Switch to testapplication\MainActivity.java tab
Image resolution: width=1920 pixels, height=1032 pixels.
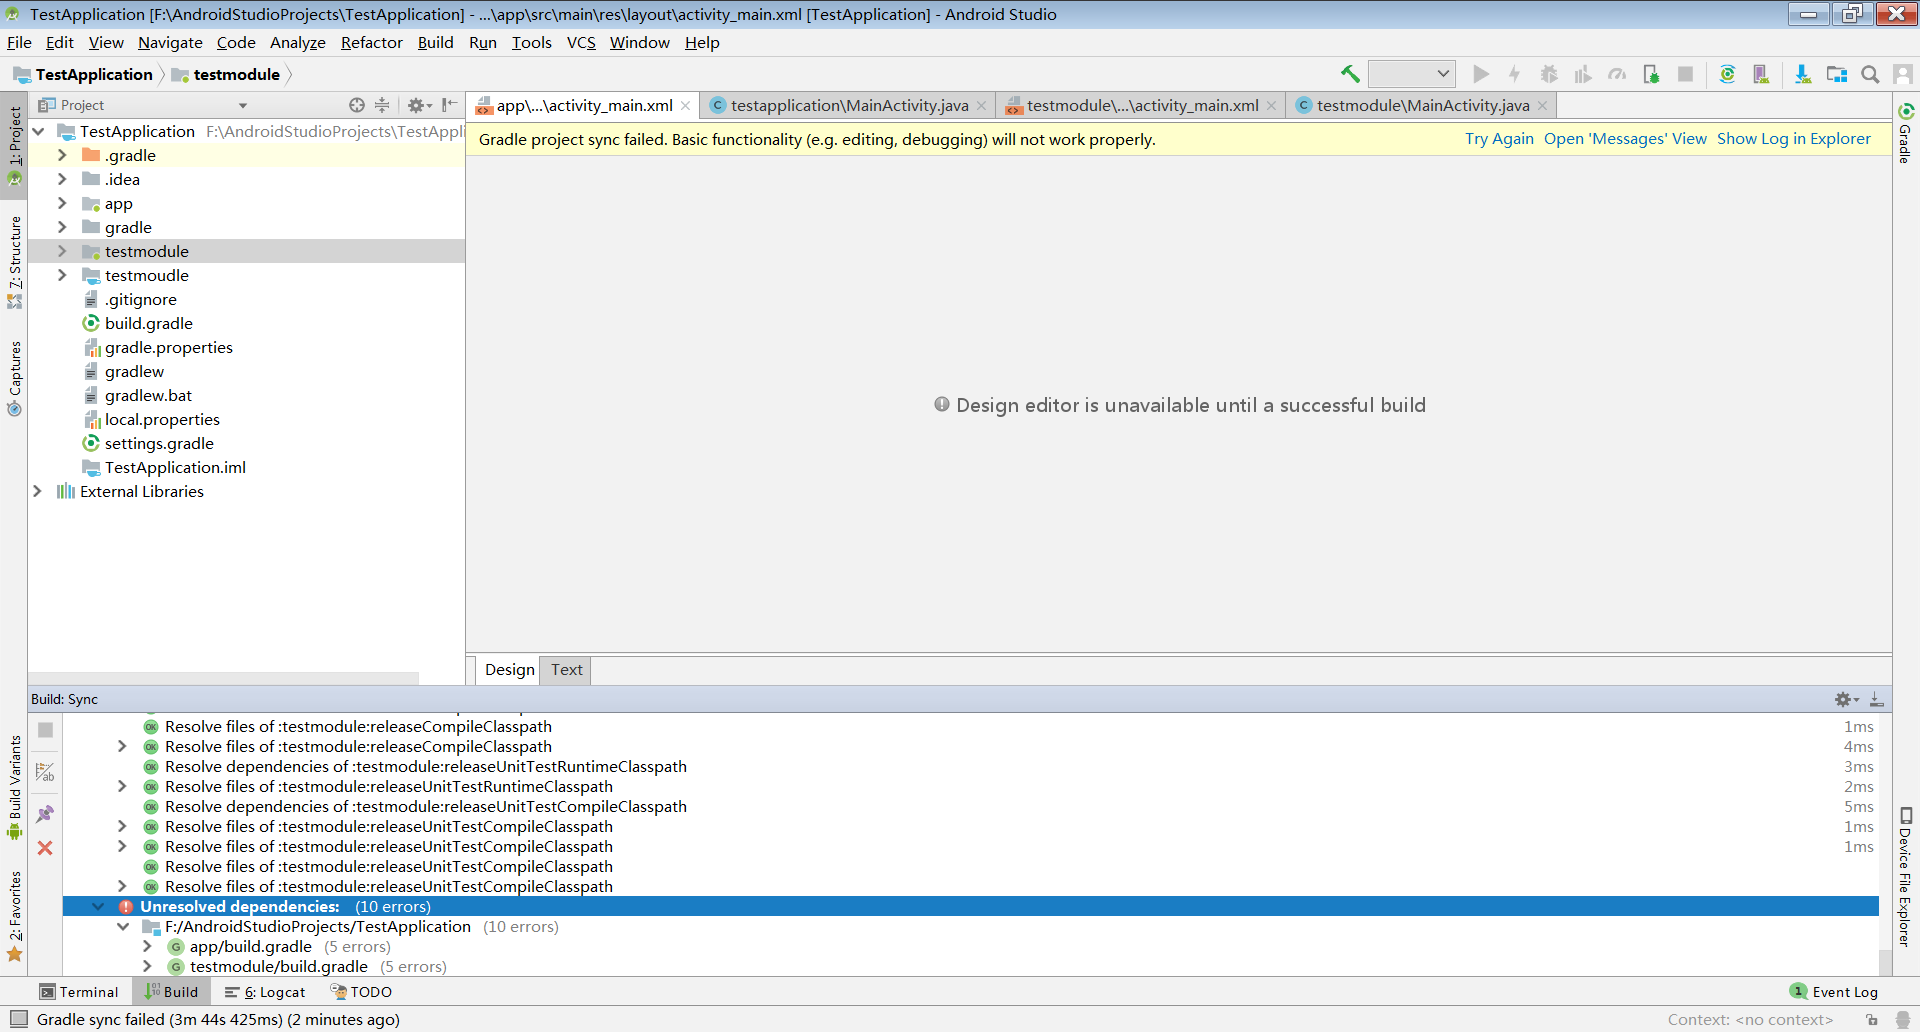coord(849,105)
